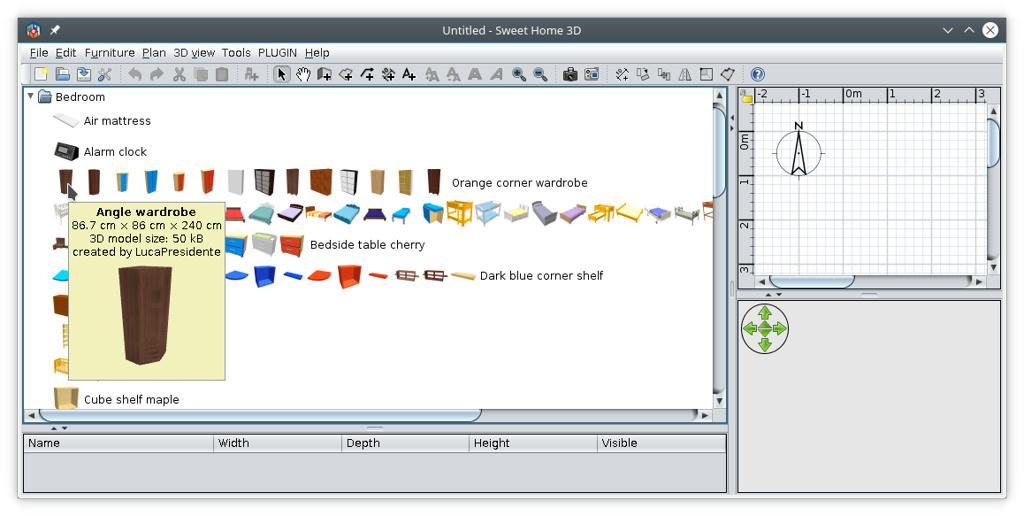
Task: Select the Dark blue corner shelf label
Action: tap(541, 276)
